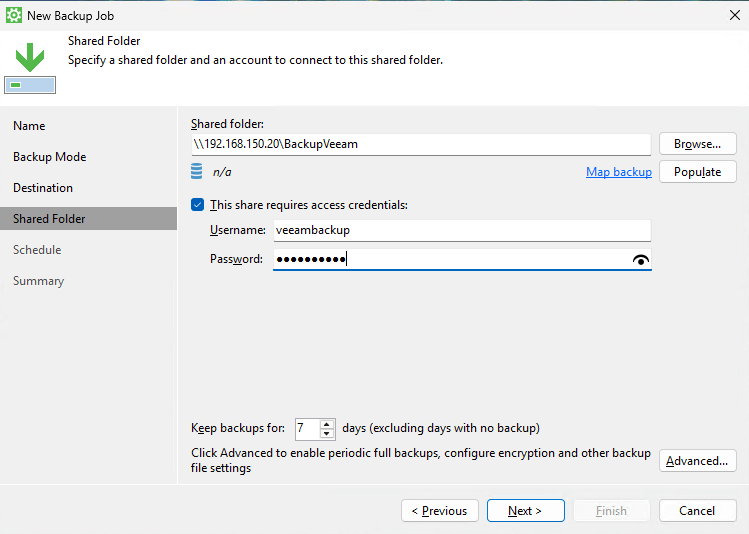Go to Backup Mode wizard step

coord(49,157)
